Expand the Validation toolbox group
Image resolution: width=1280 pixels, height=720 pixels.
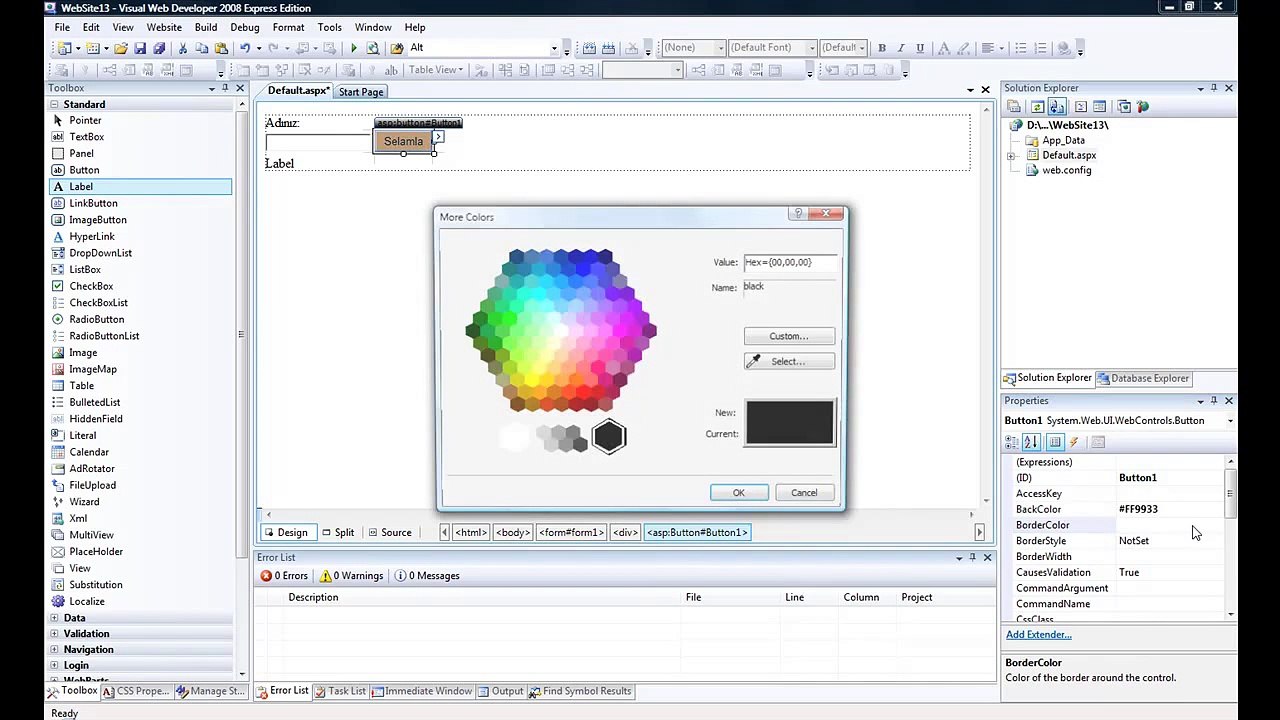click(x=54, y=634)
